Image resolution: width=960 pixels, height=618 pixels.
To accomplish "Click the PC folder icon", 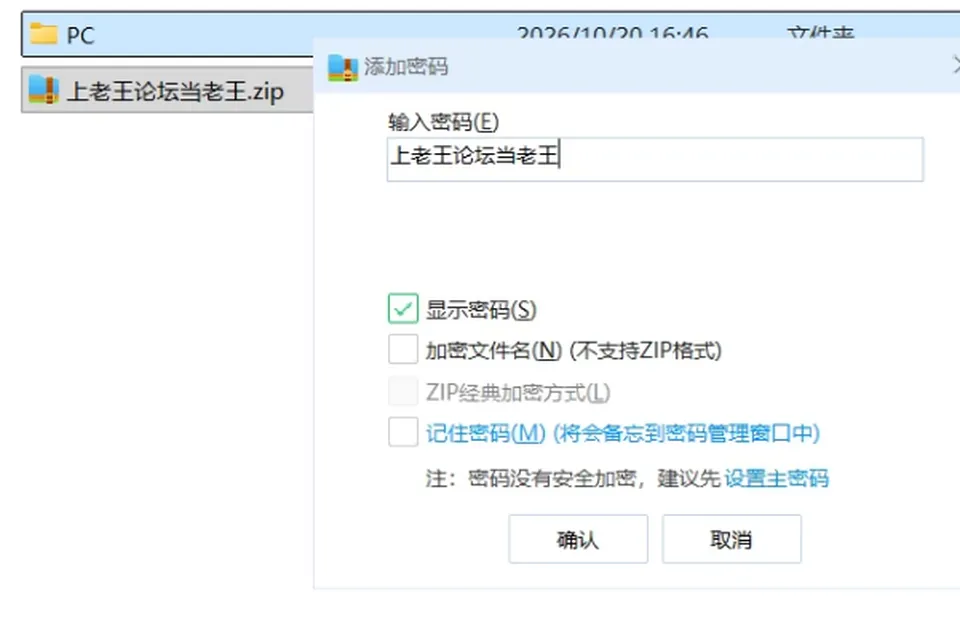I will tap(43, 34).
